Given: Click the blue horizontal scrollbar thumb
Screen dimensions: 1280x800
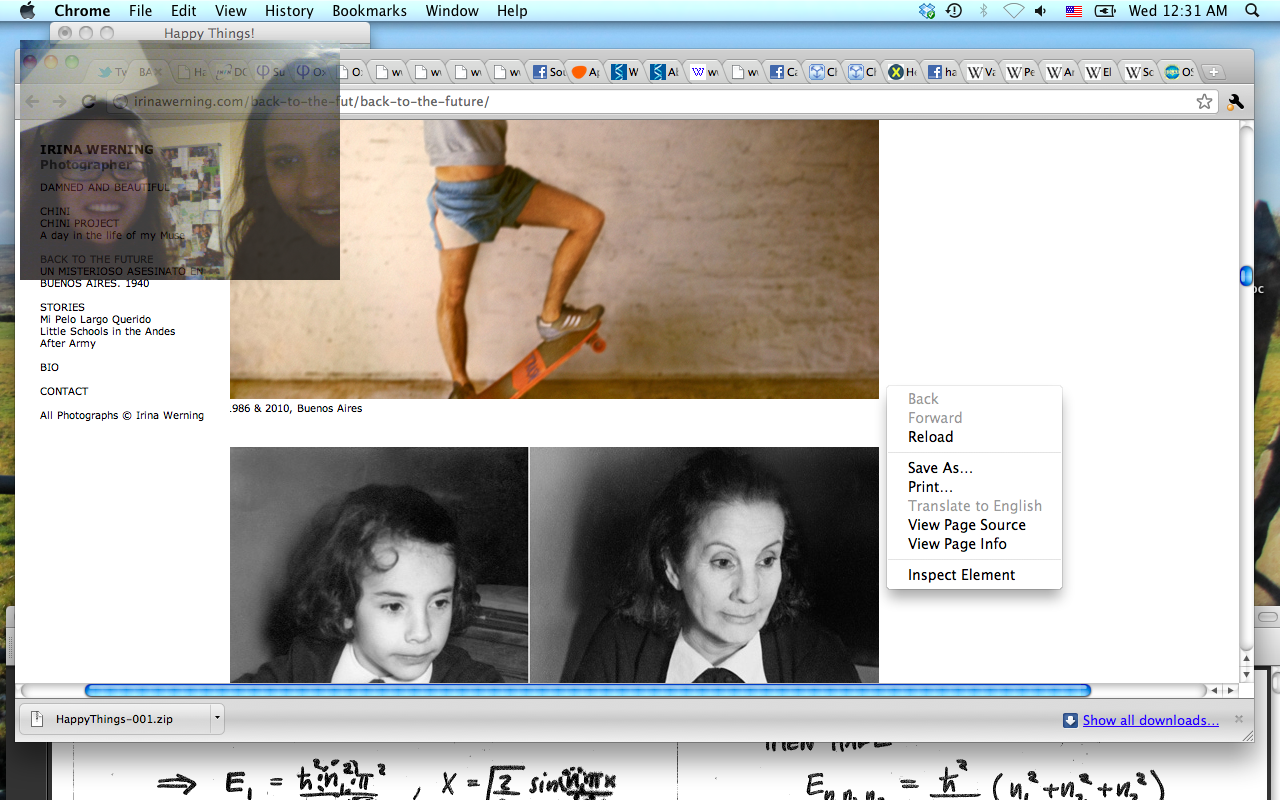Looking at the screenshot, I should [x=587, y=690].
